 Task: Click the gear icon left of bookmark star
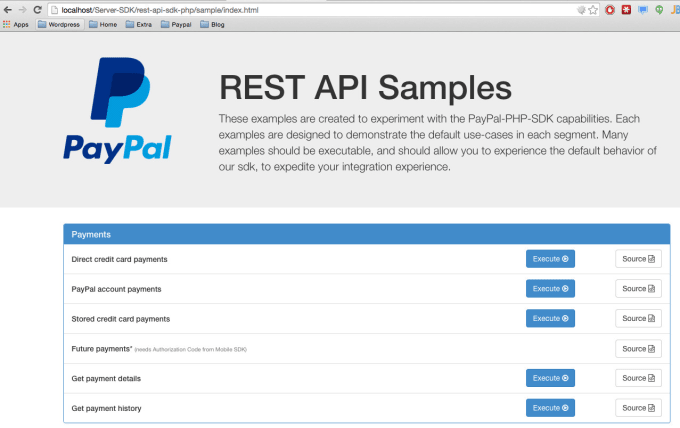click(x=581, y=10)
